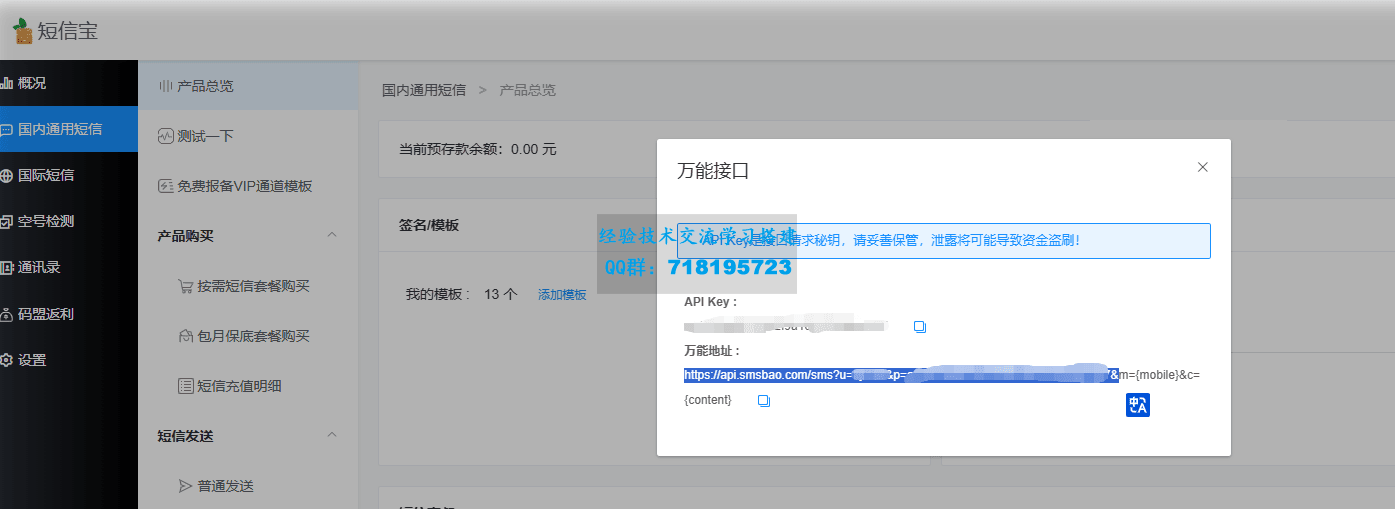Viewport: 1395px width, 509px height.
Task: Close the 万能接口 dialog
Action: (x=1203, y=168)
